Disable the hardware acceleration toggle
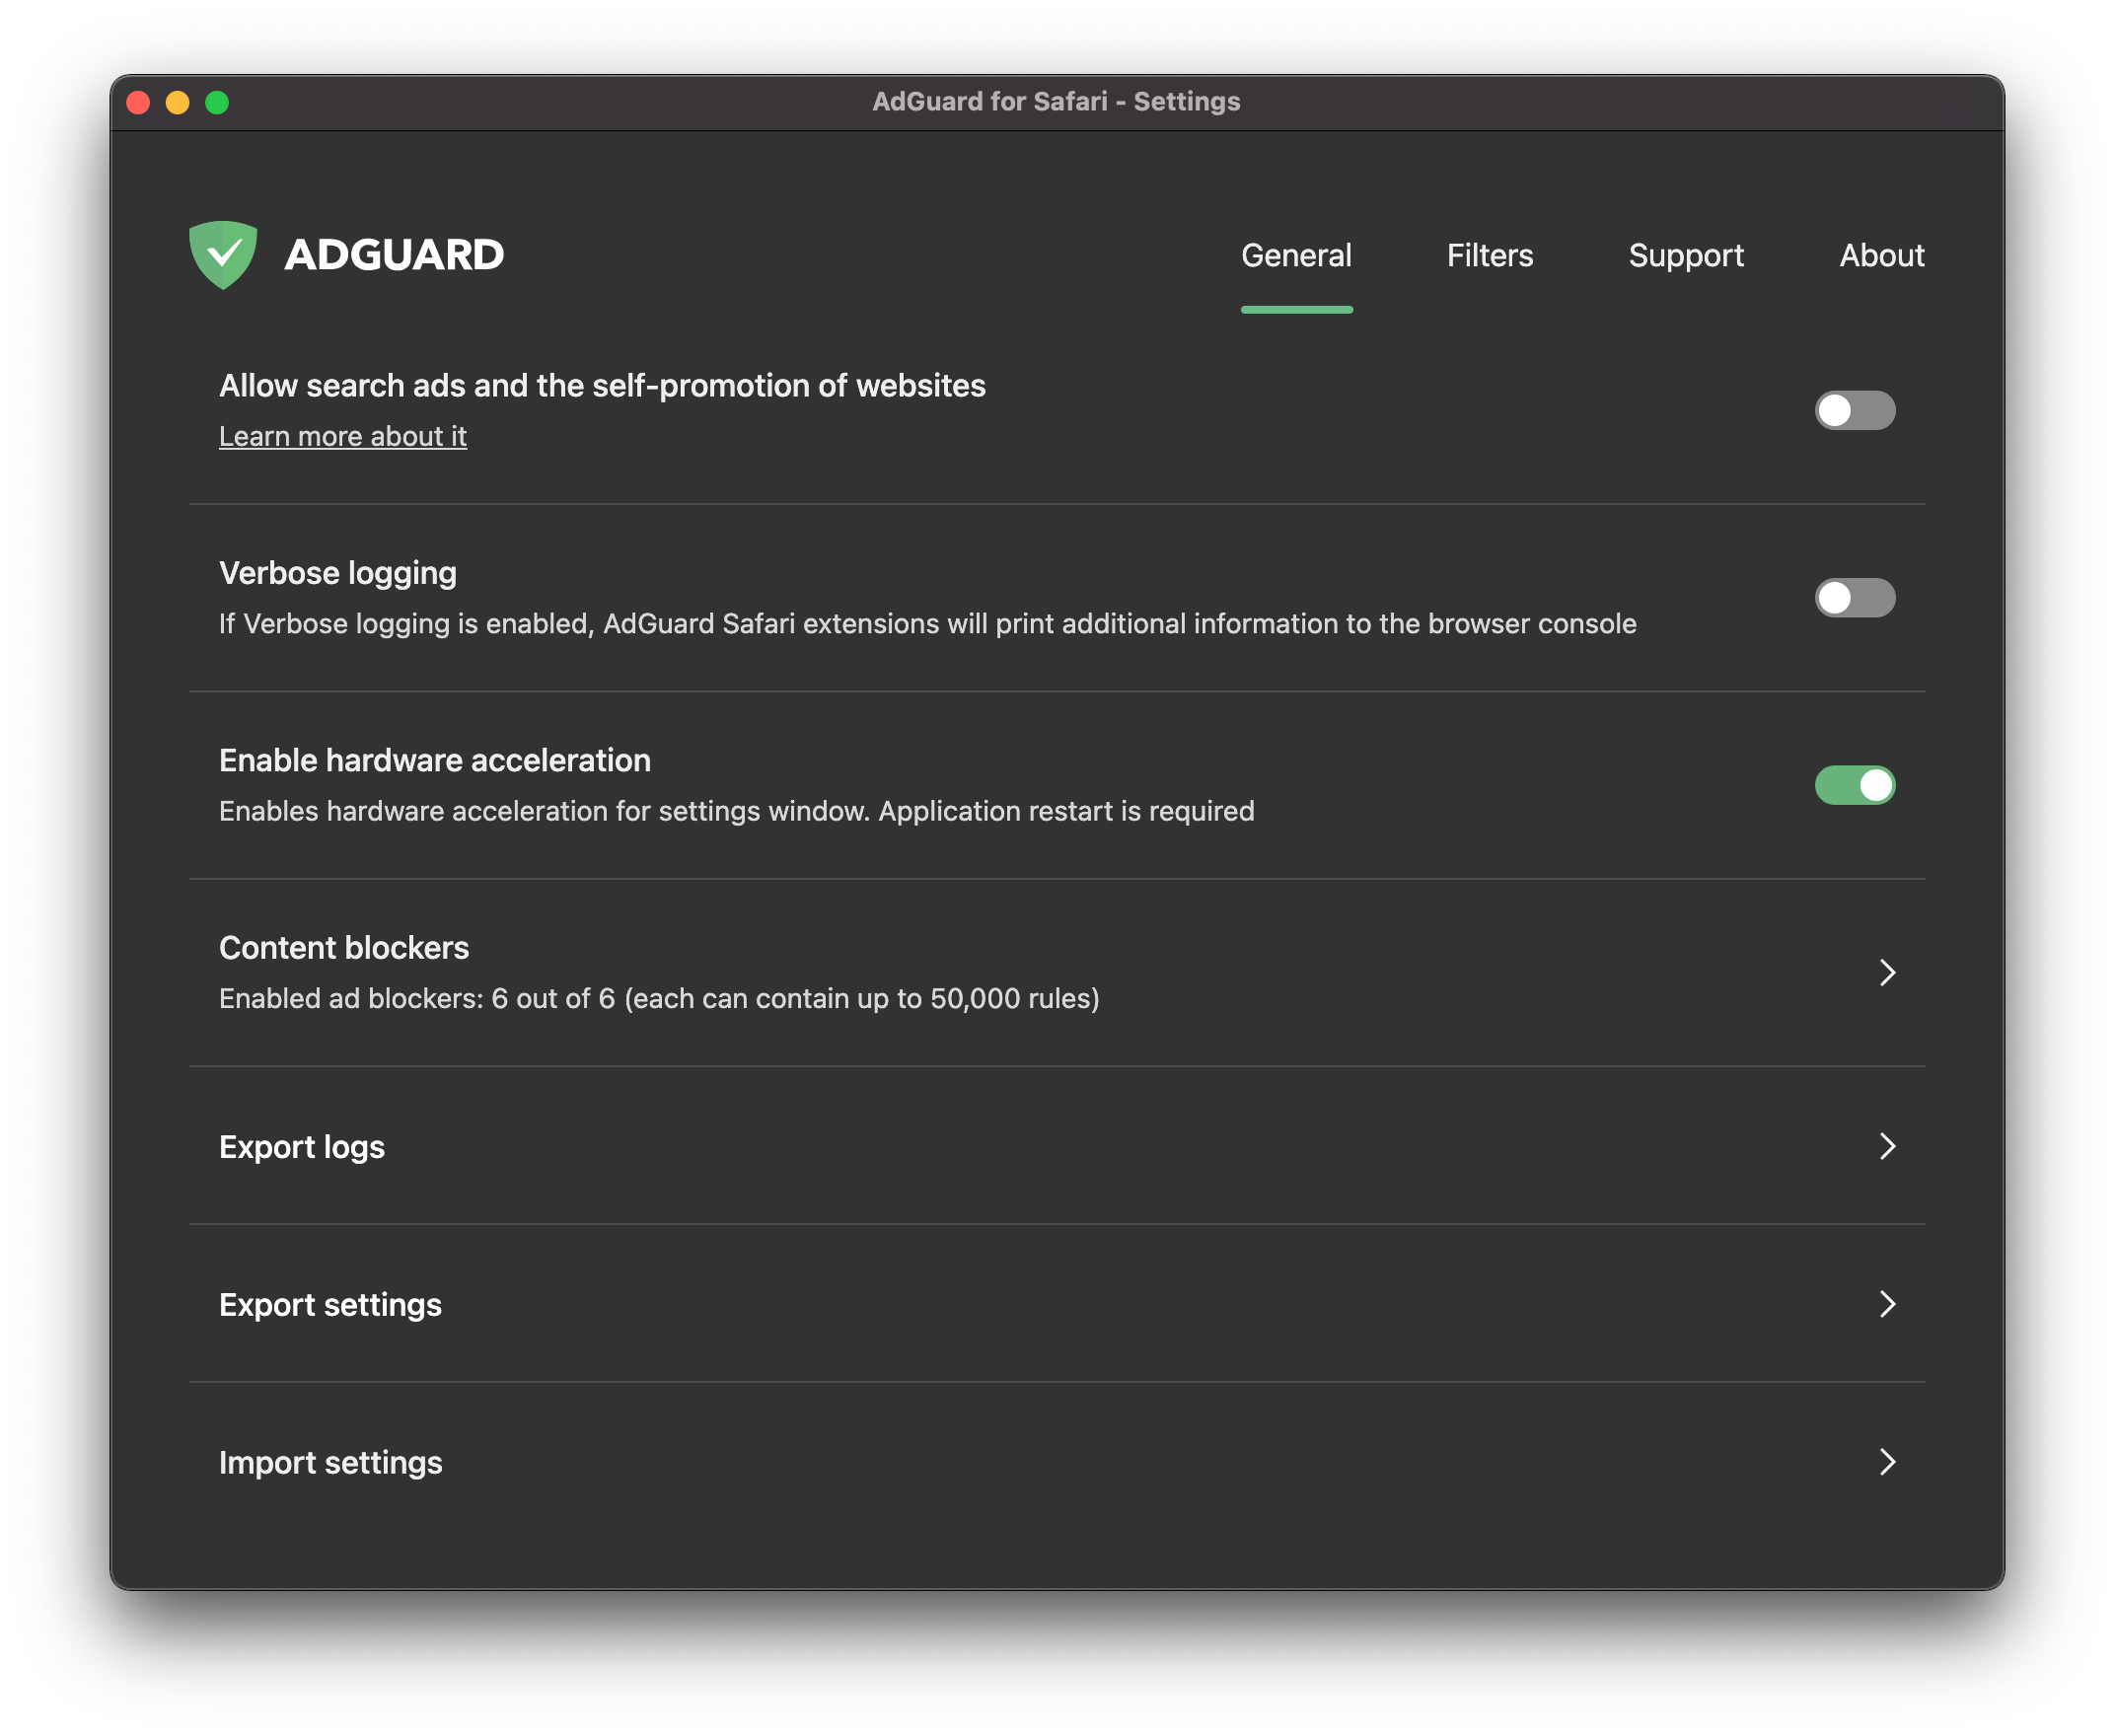 tap(1854, 785)
